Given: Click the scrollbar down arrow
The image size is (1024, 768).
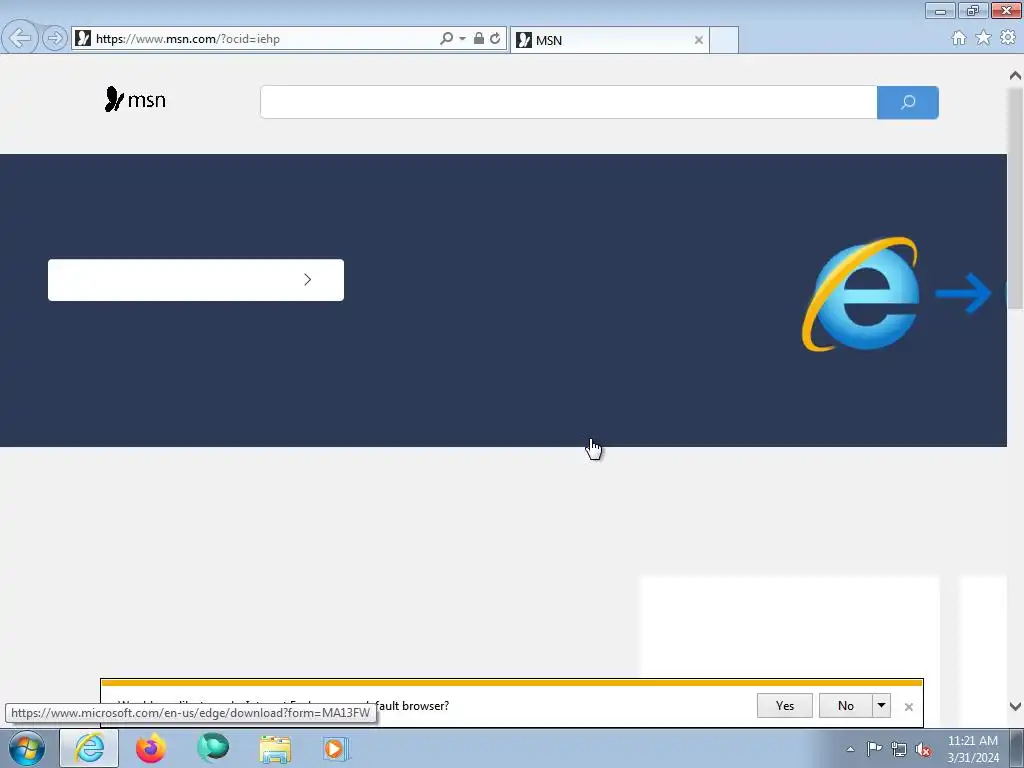Looking at the screenshot, I should [1015, 707].
